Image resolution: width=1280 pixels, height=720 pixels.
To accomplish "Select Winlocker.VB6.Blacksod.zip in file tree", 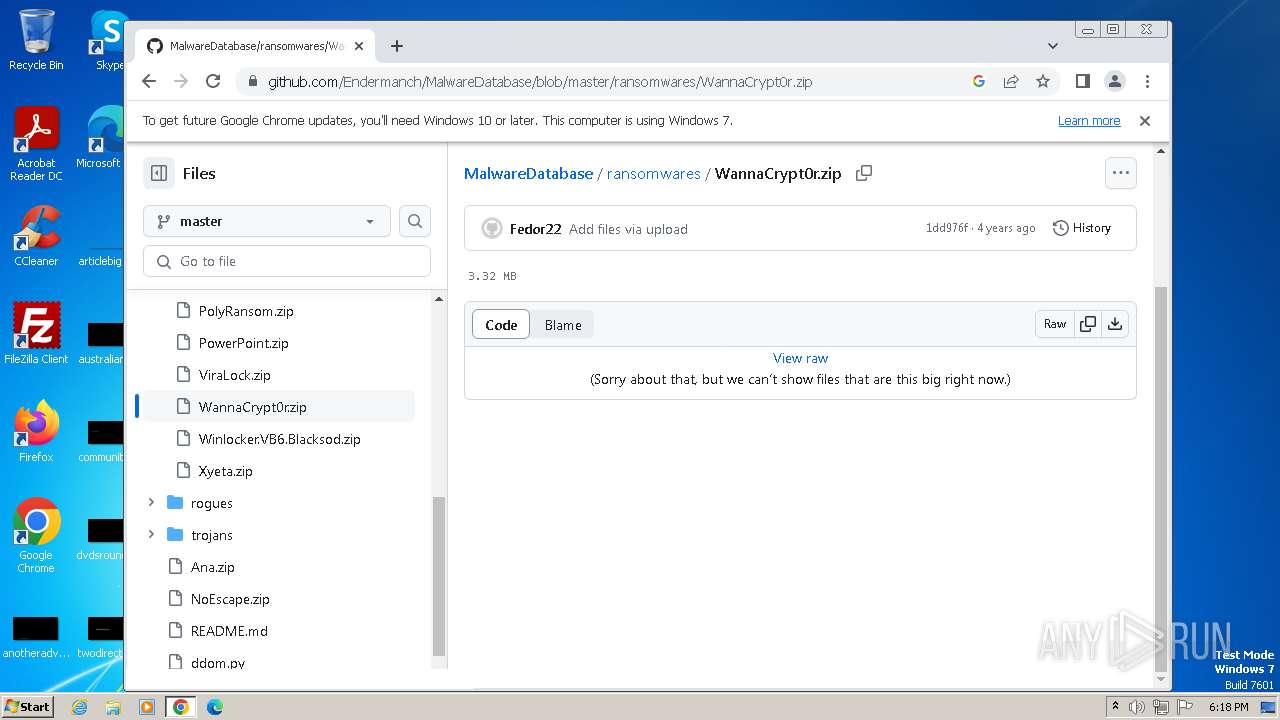I will click(x=279, y=439).
